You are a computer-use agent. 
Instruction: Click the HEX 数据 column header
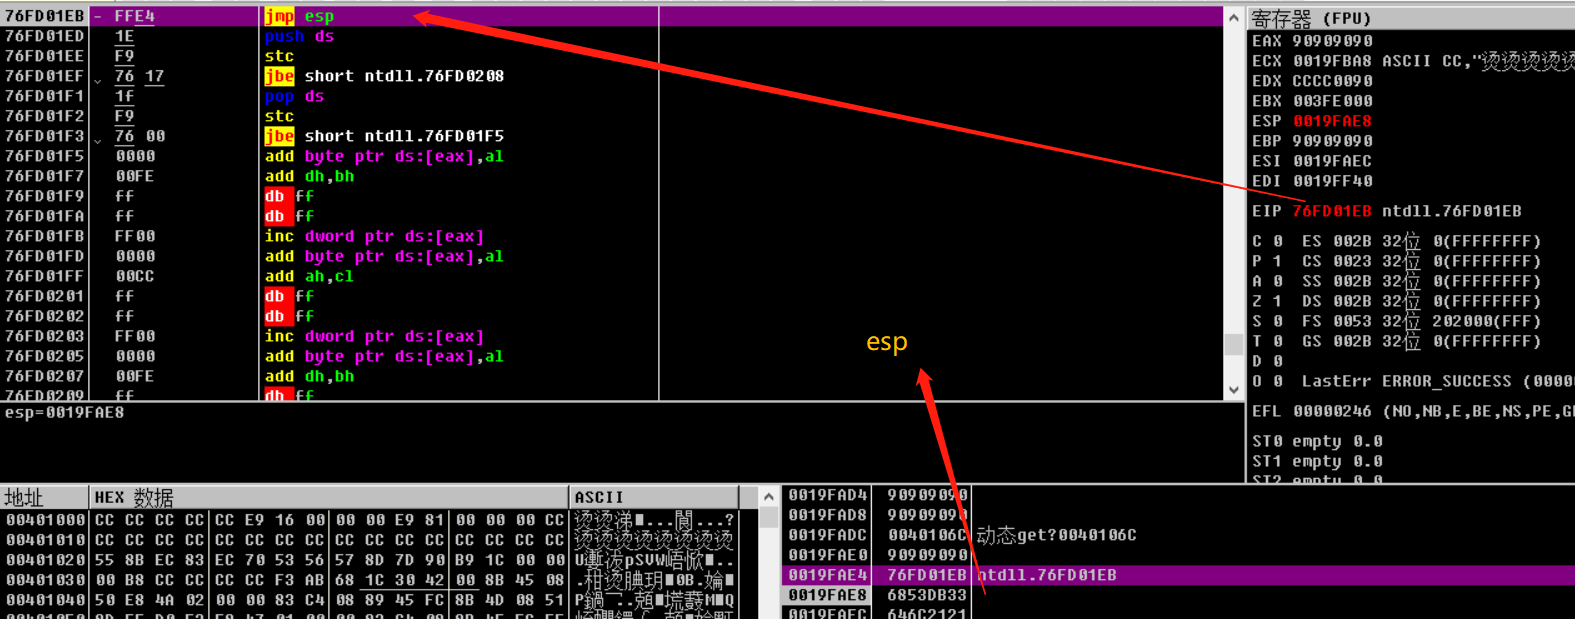328,497
